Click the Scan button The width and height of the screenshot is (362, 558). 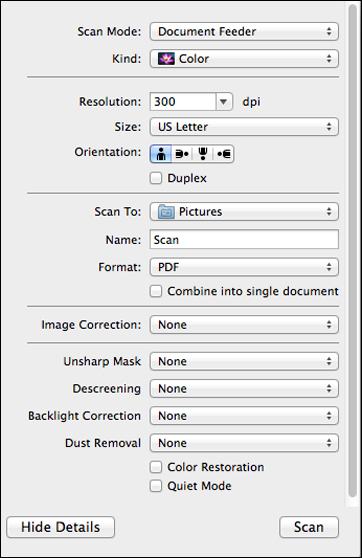(x=309, y=527)
